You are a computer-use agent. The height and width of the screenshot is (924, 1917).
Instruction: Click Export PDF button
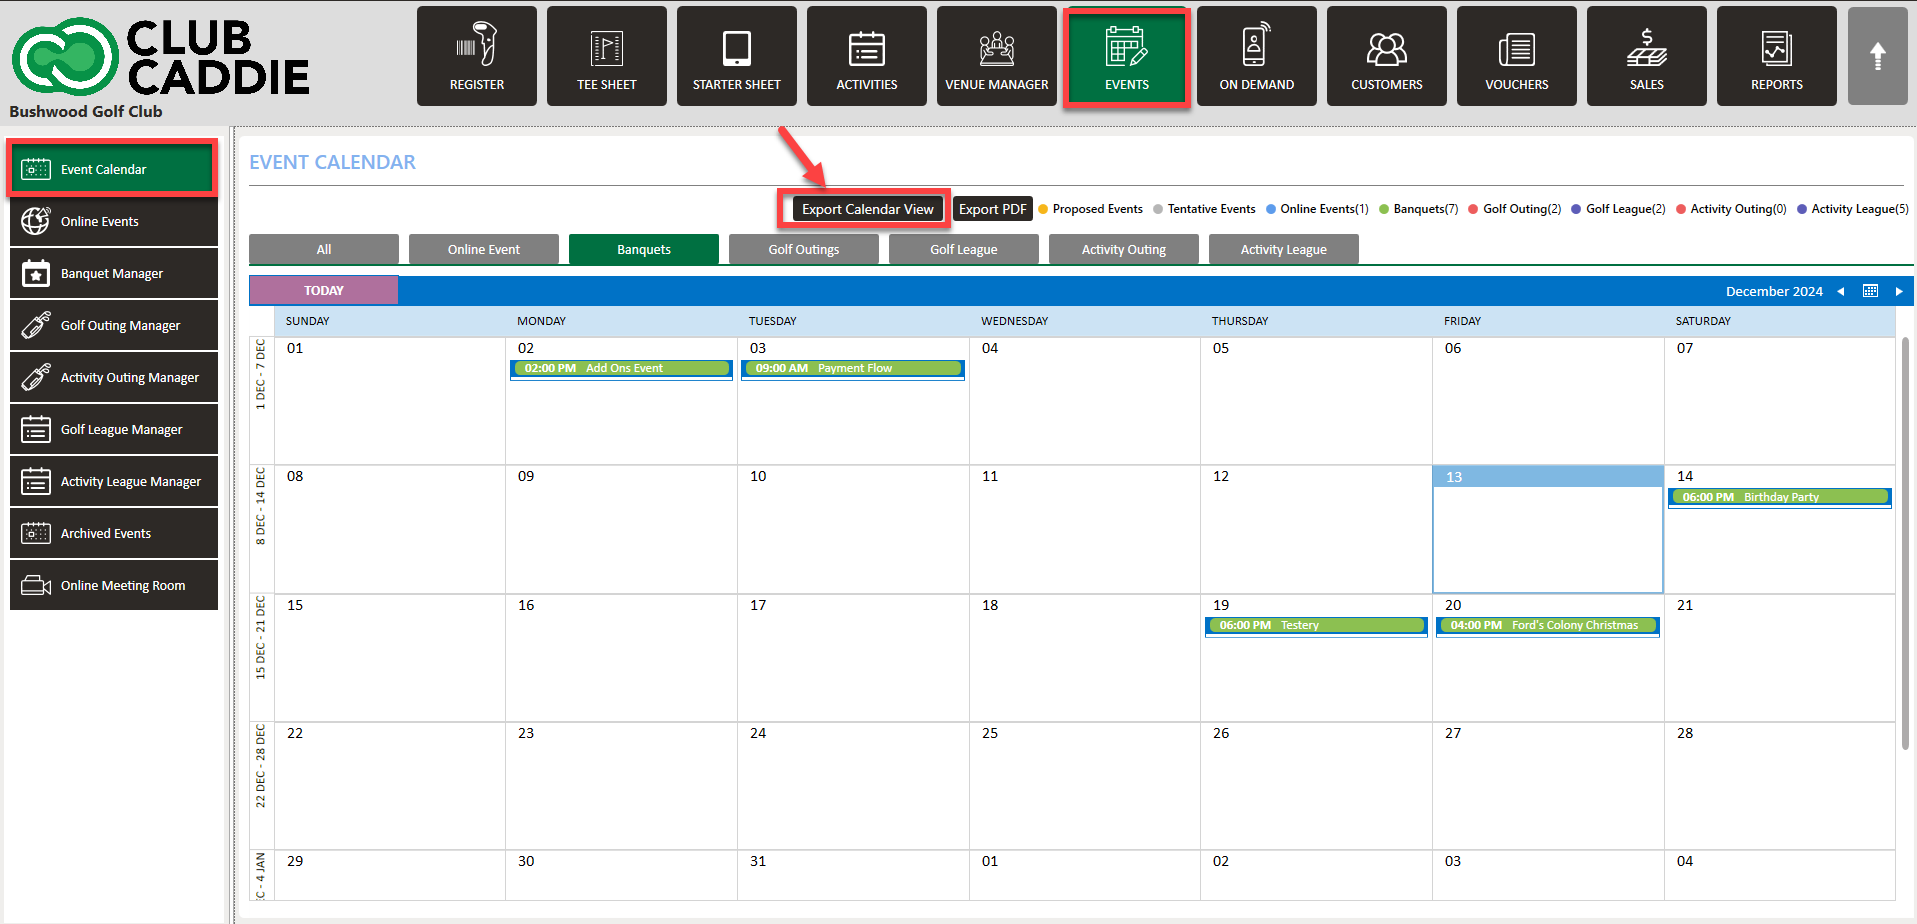pos(993,209)
